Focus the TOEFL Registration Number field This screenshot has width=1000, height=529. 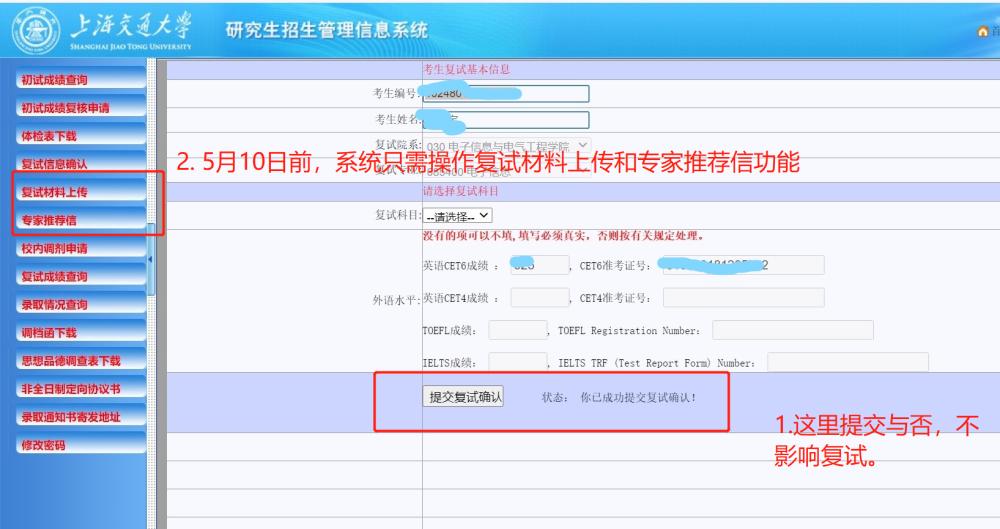[792, 330]
